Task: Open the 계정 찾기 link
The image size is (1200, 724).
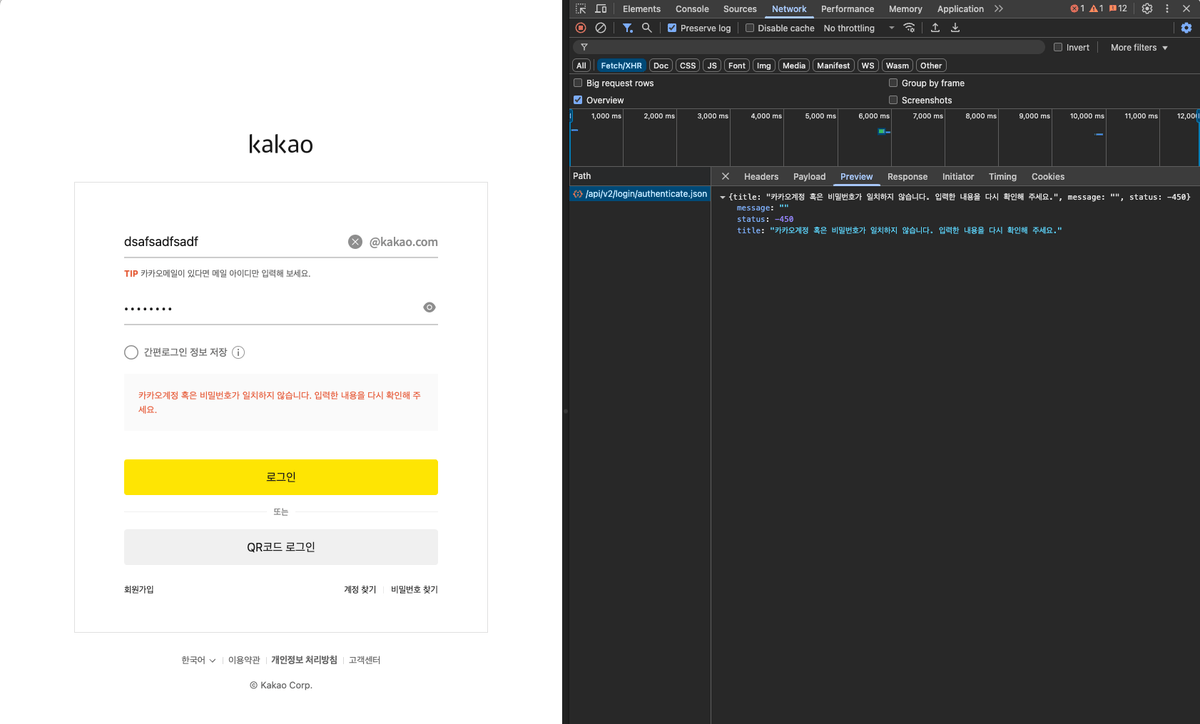Action: 360,590
